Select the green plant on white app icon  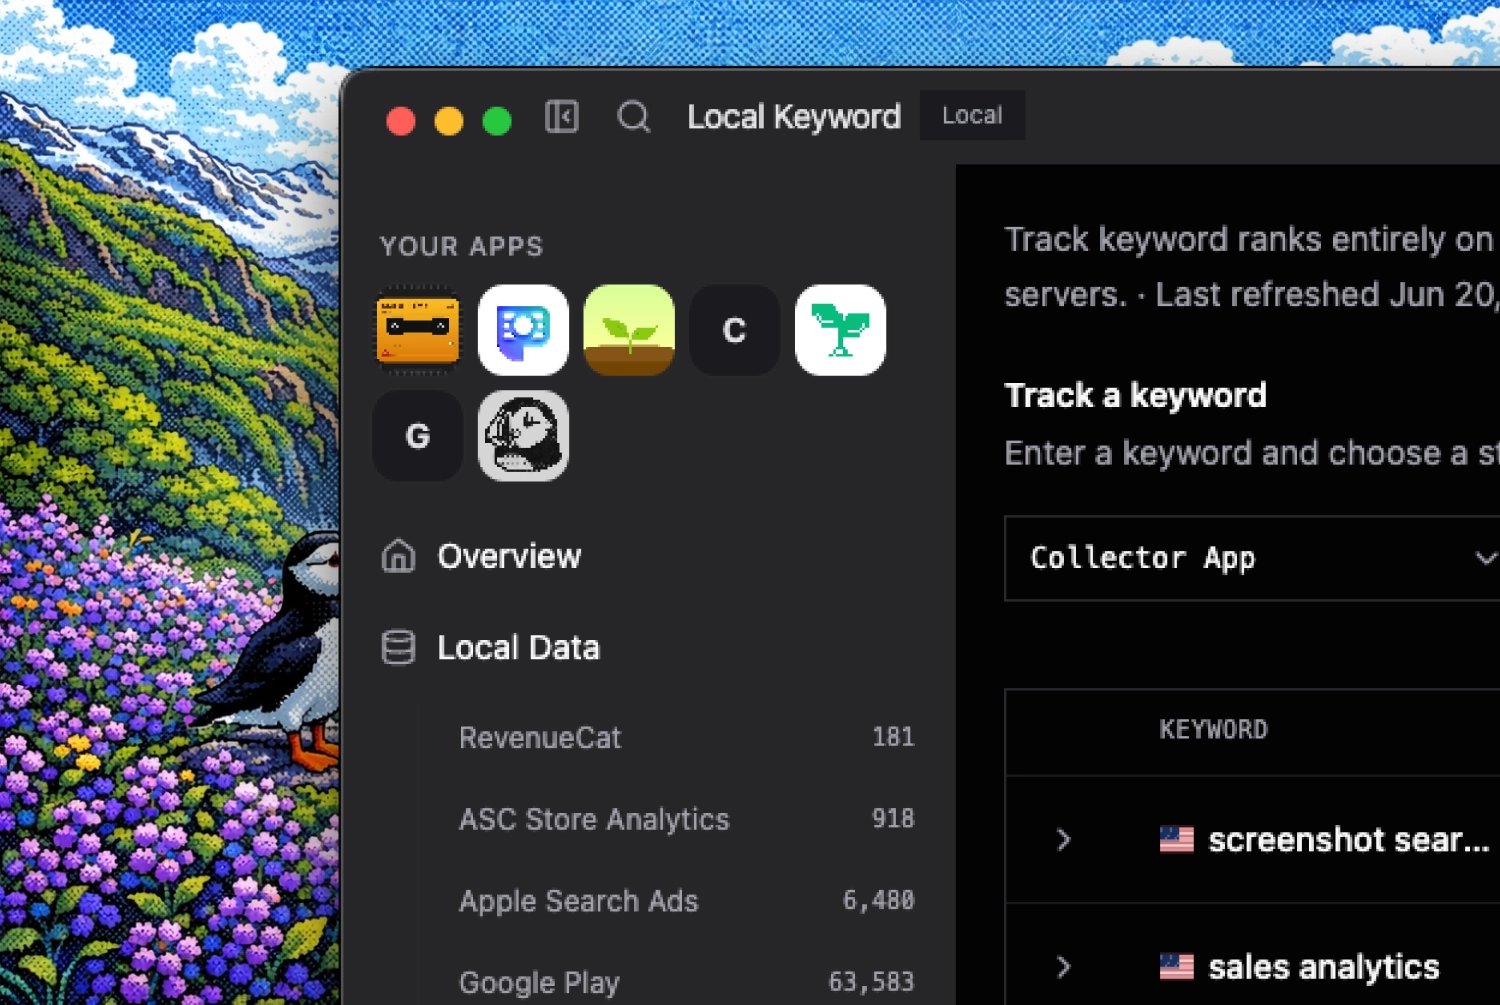point(840,330)
